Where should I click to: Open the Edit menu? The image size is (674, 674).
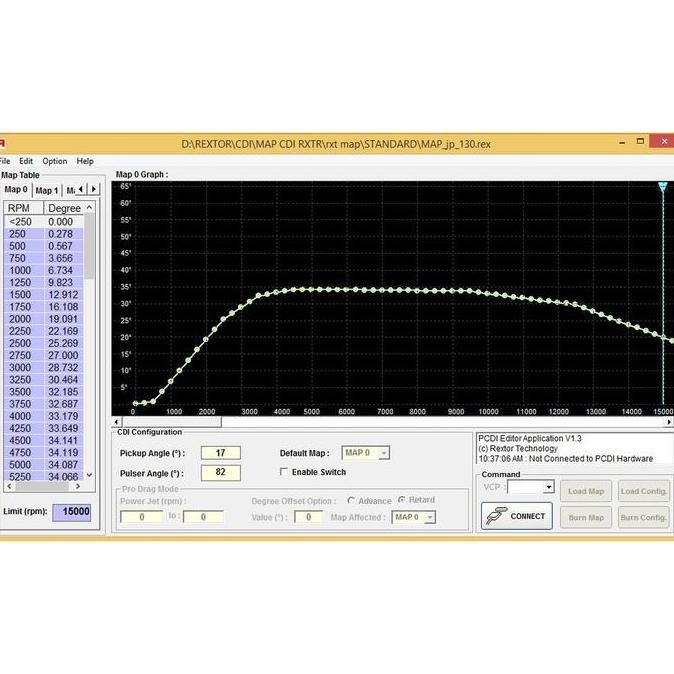(26, 161)
